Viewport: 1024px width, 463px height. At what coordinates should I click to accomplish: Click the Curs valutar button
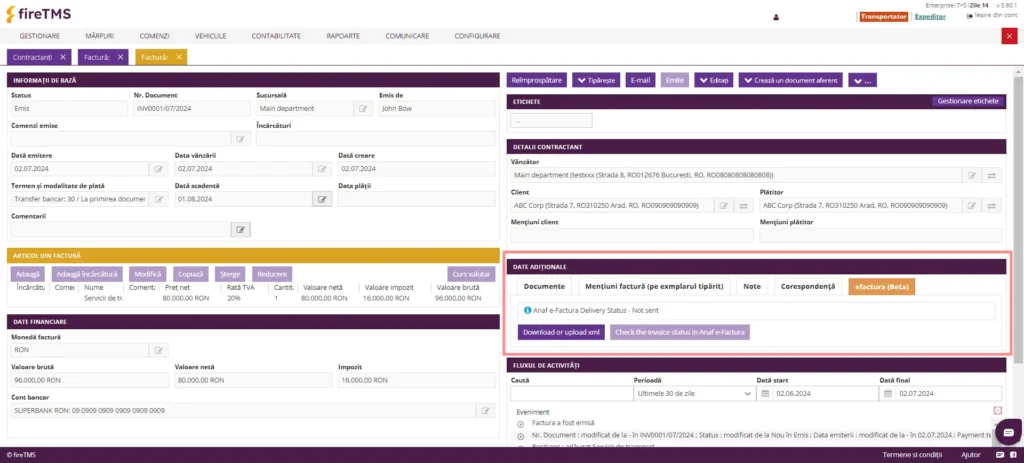tap(472, 274)
